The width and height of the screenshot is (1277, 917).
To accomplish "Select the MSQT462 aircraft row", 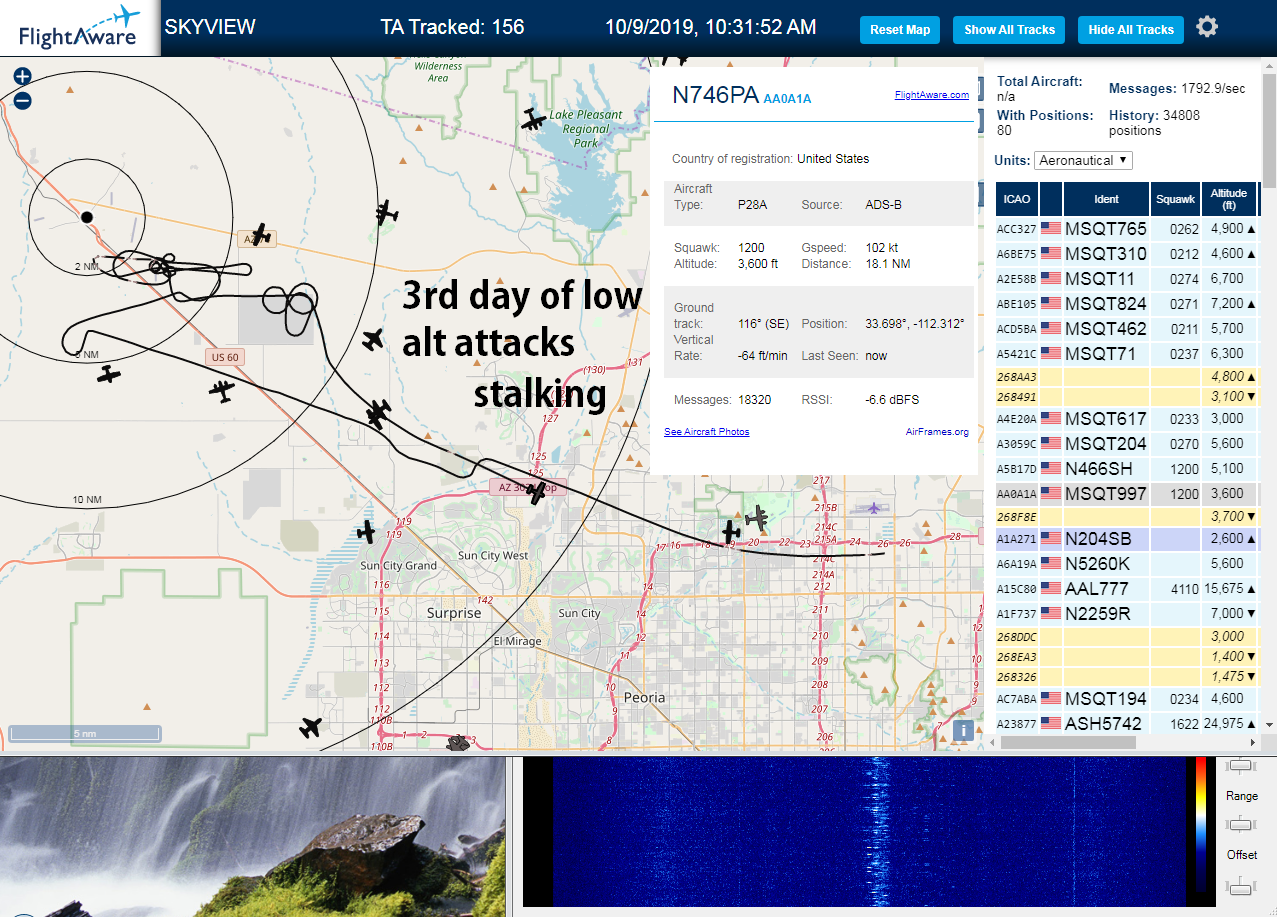I will (1128, 328).
